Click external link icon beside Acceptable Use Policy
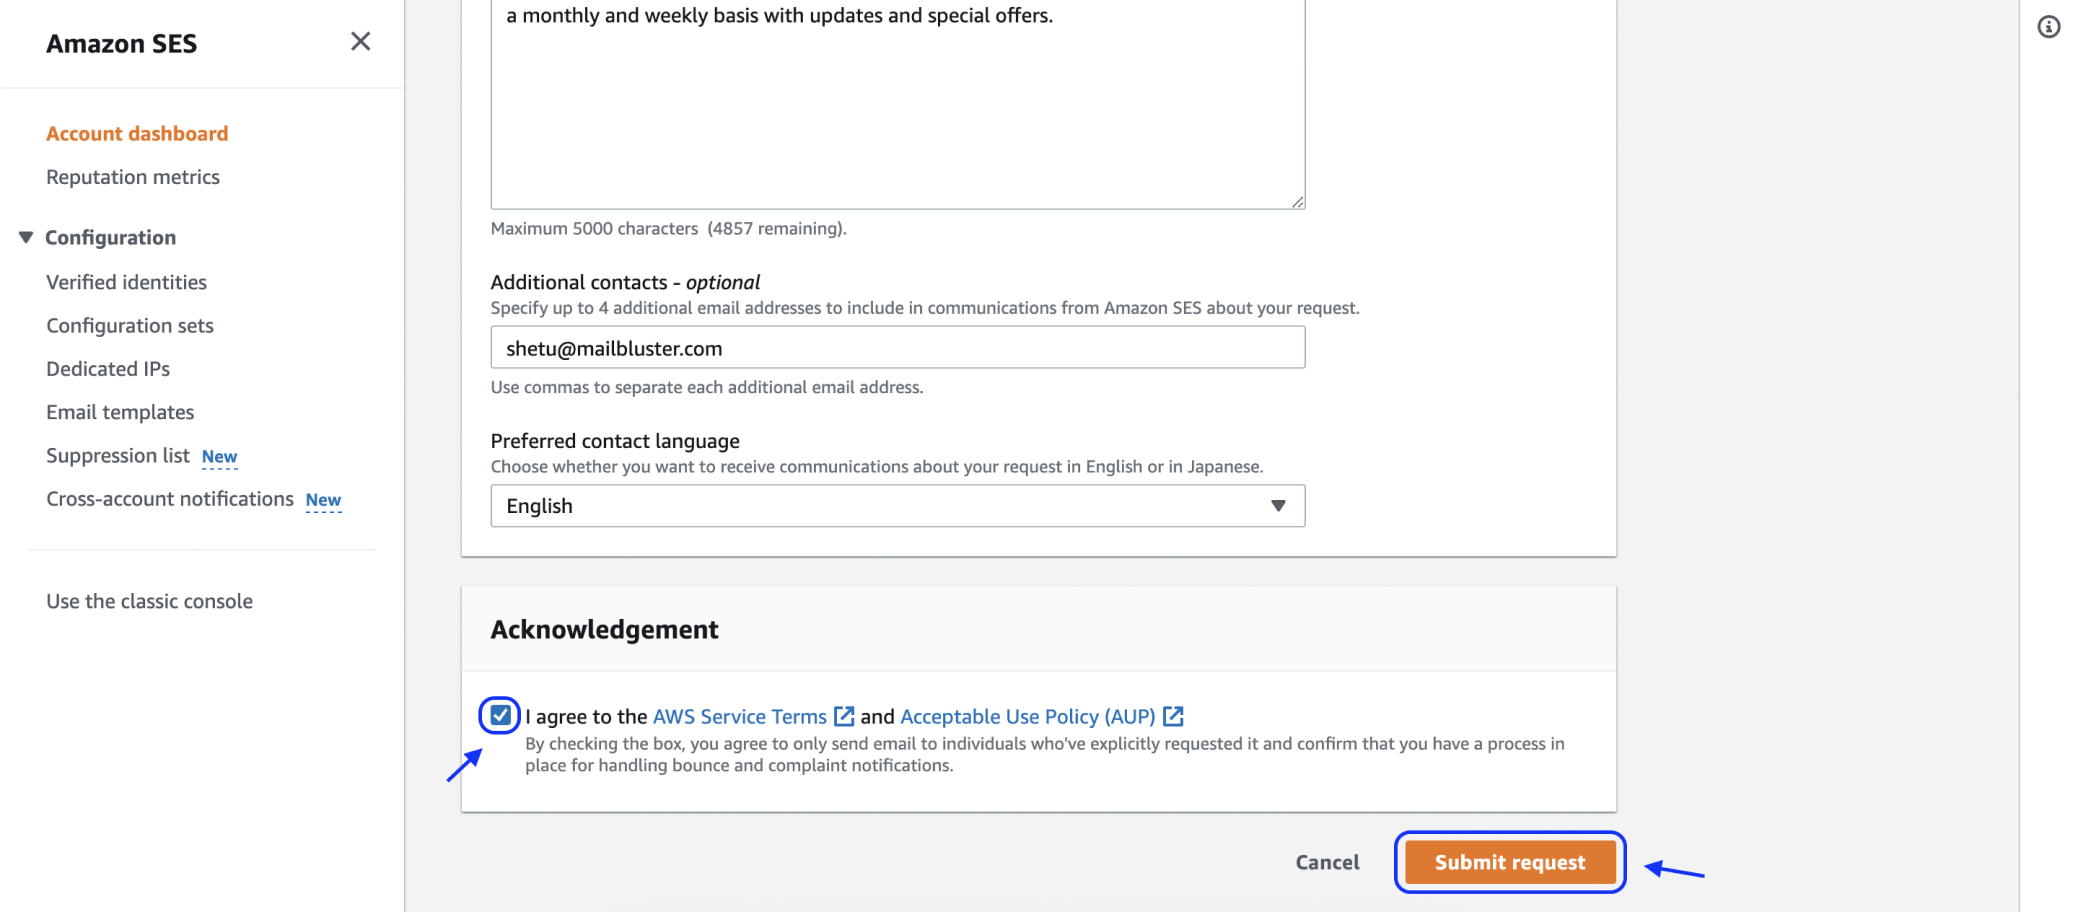Image resolution: width=2078 pixels, height=912 pixels. click(1173, 716)
